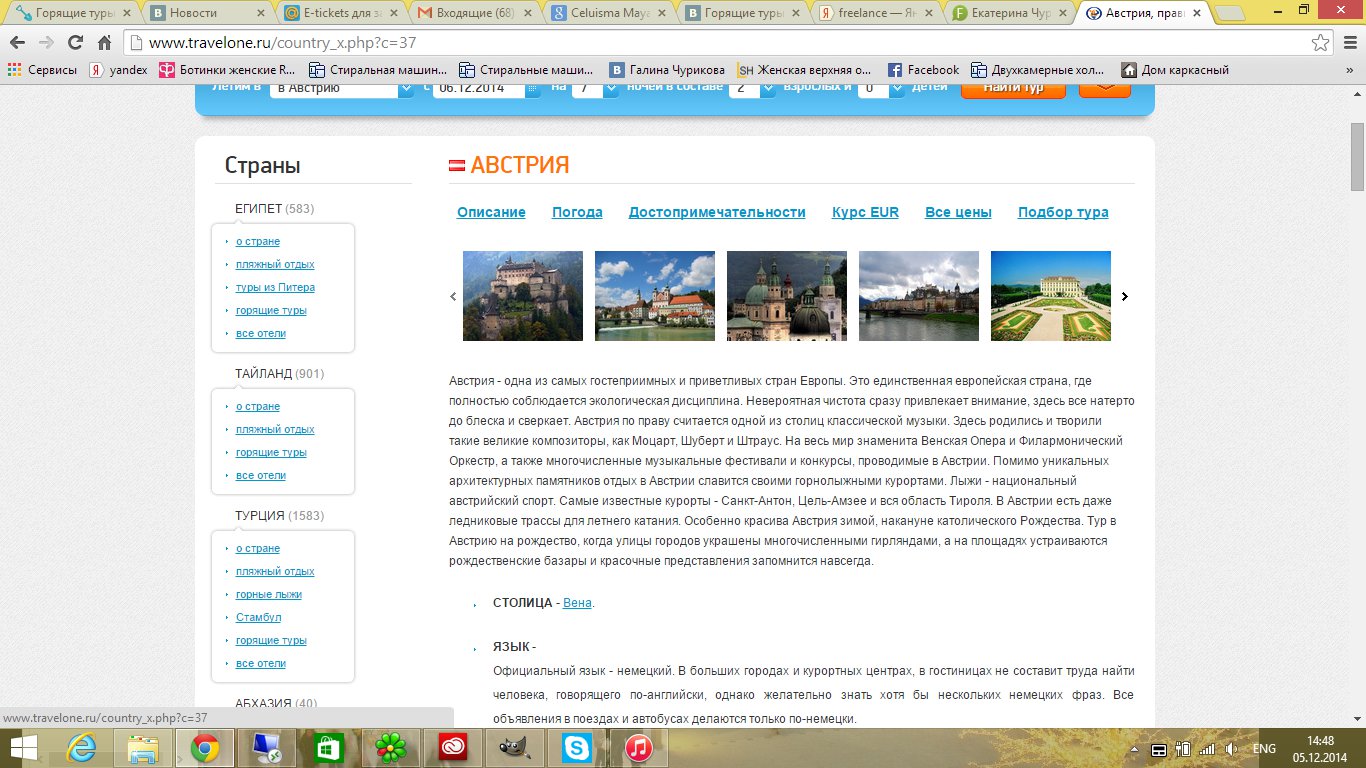Open ICQ flower icon in taskbar

tap(390, 748)
